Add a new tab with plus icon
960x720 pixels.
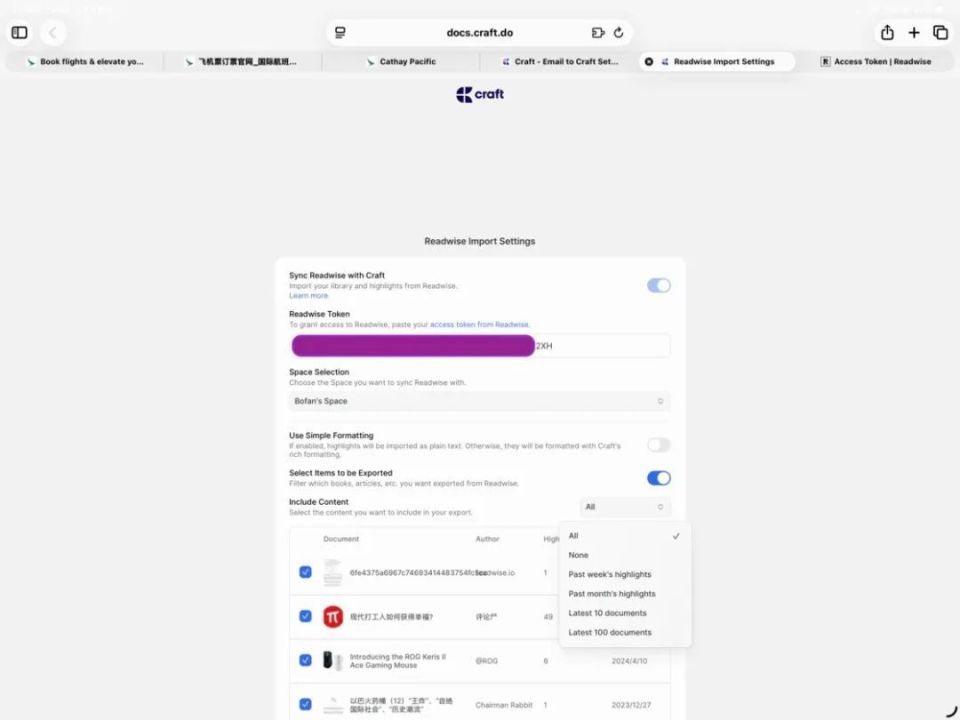[913, 32]
